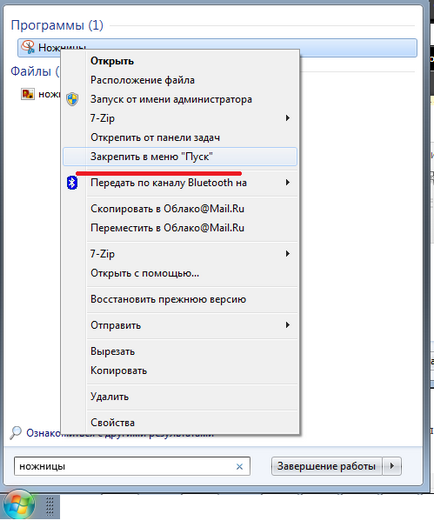The width and height of the screenshot is (434, 521).
Task: Click the Программы (1) header
Action: [57, 25]
